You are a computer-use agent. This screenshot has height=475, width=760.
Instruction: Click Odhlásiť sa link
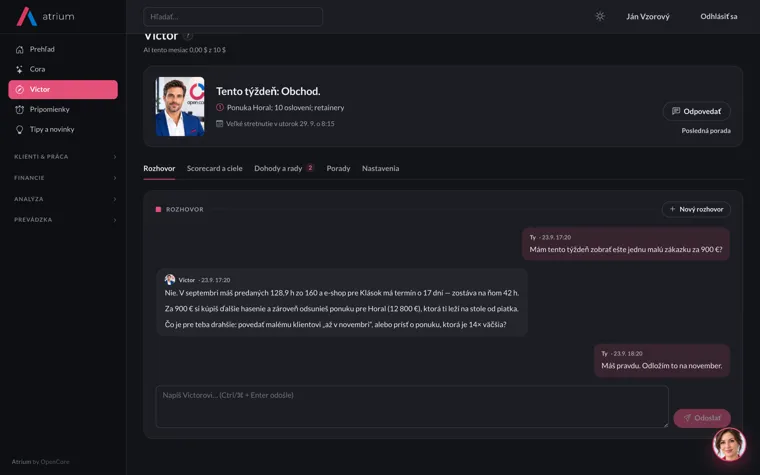click(x=718, y=16)
